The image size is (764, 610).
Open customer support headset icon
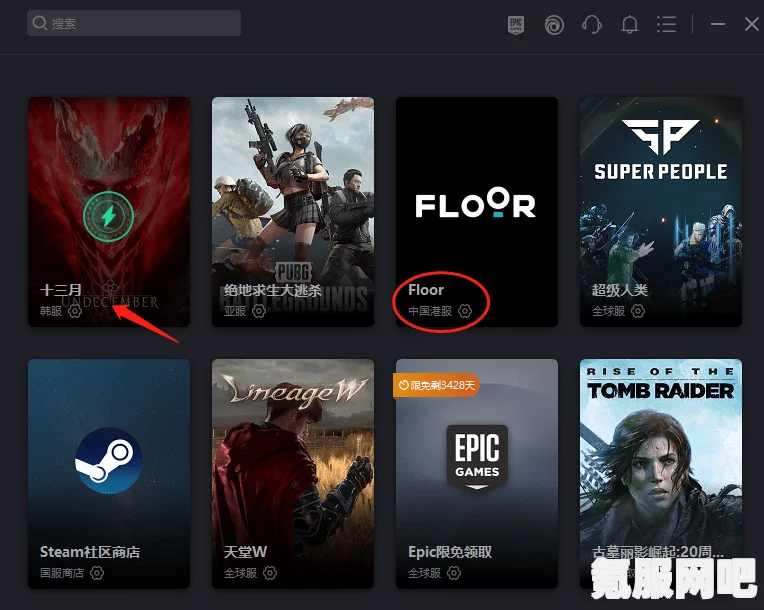[x=592, y=24]
